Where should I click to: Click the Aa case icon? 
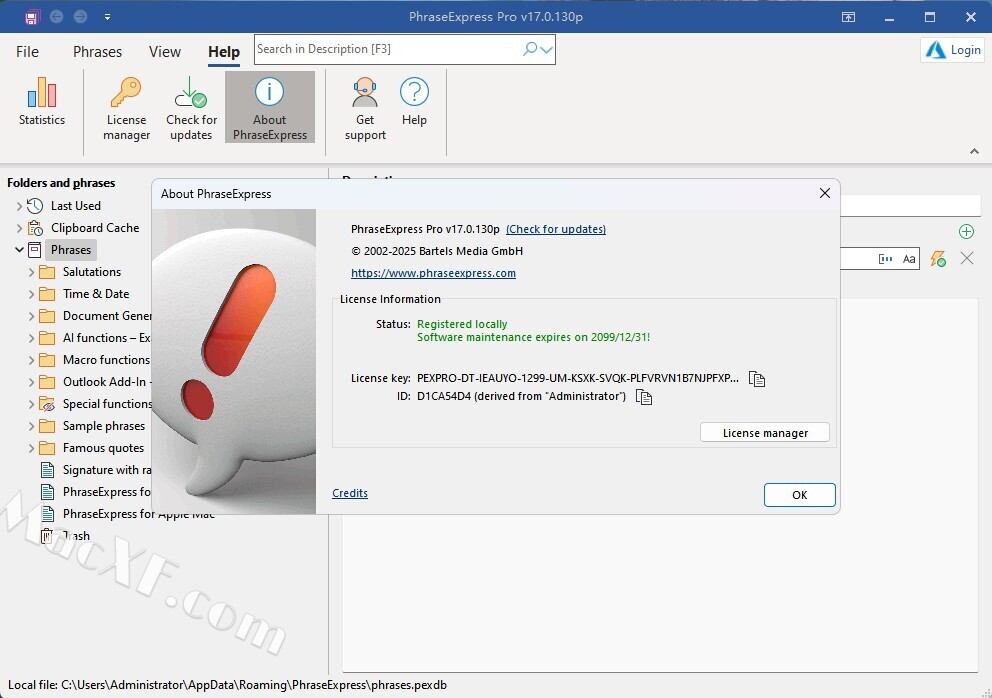[909, 259]
